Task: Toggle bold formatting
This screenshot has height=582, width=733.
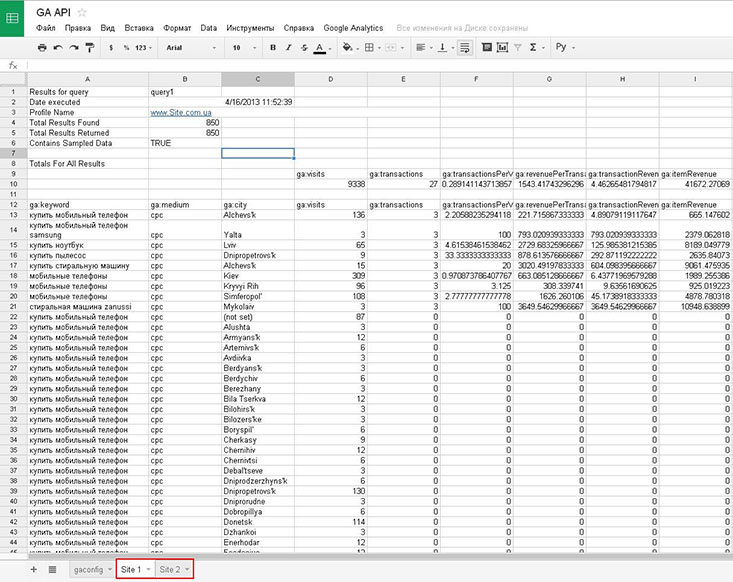Action: 273,48
